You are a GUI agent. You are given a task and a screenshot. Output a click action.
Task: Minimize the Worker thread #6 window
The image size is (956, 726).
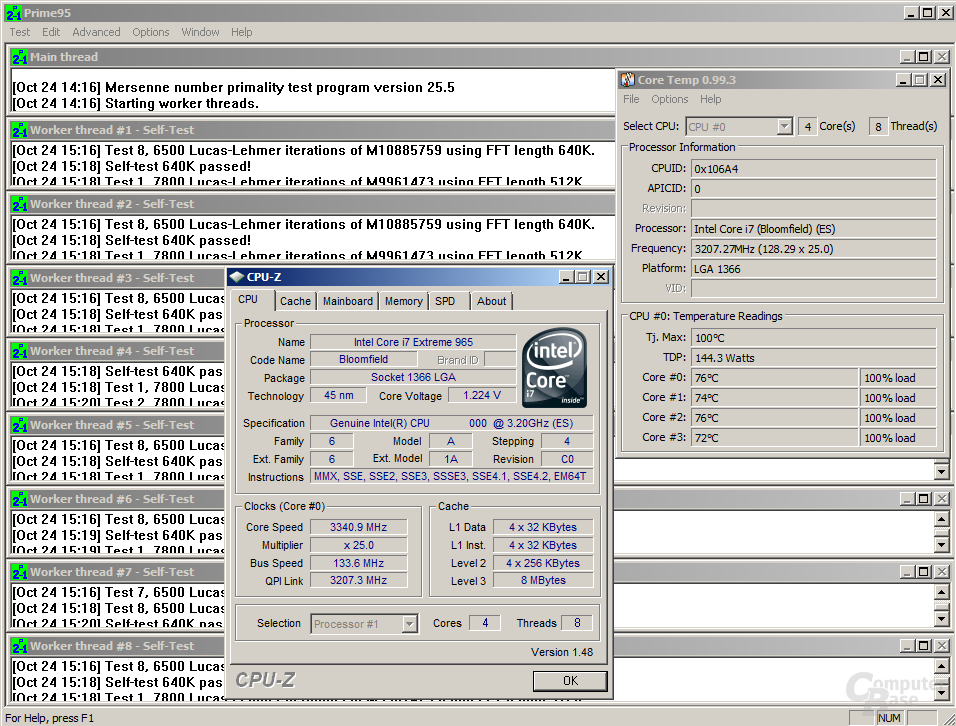[x=907, y=499]
